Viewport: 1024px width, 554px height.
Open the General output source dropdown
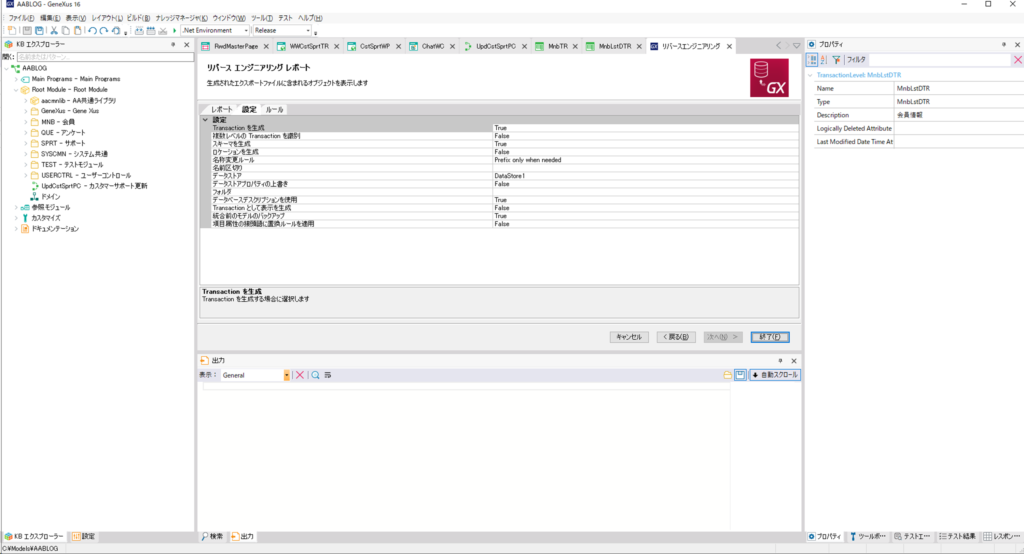(286, 375)
